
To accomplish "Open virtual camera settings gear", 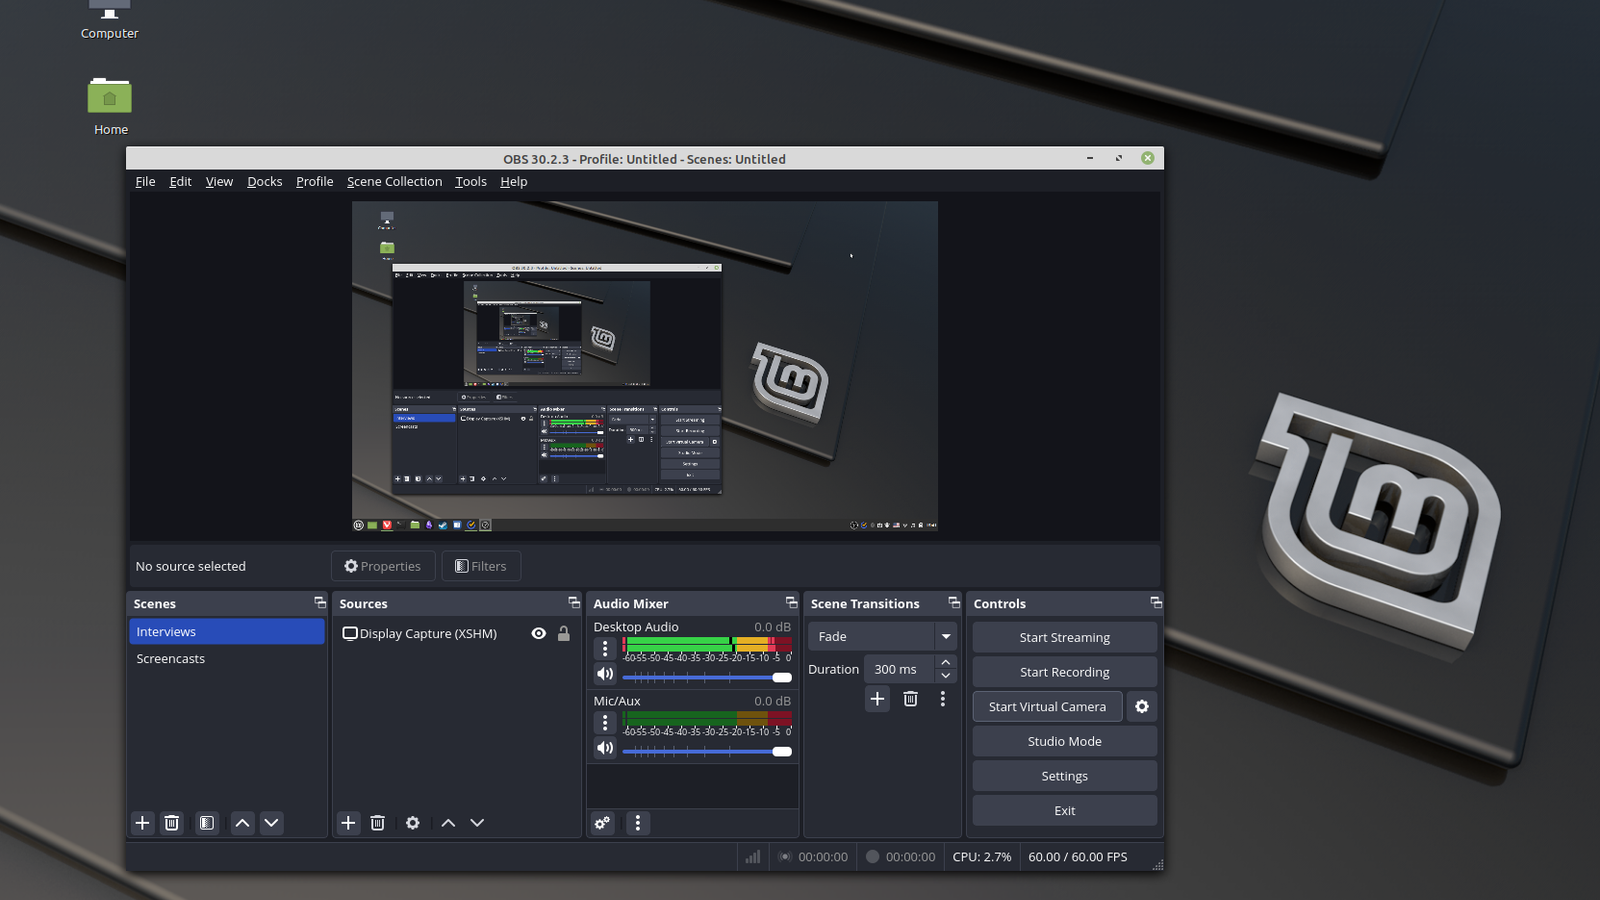I will tap(1142, 707).
